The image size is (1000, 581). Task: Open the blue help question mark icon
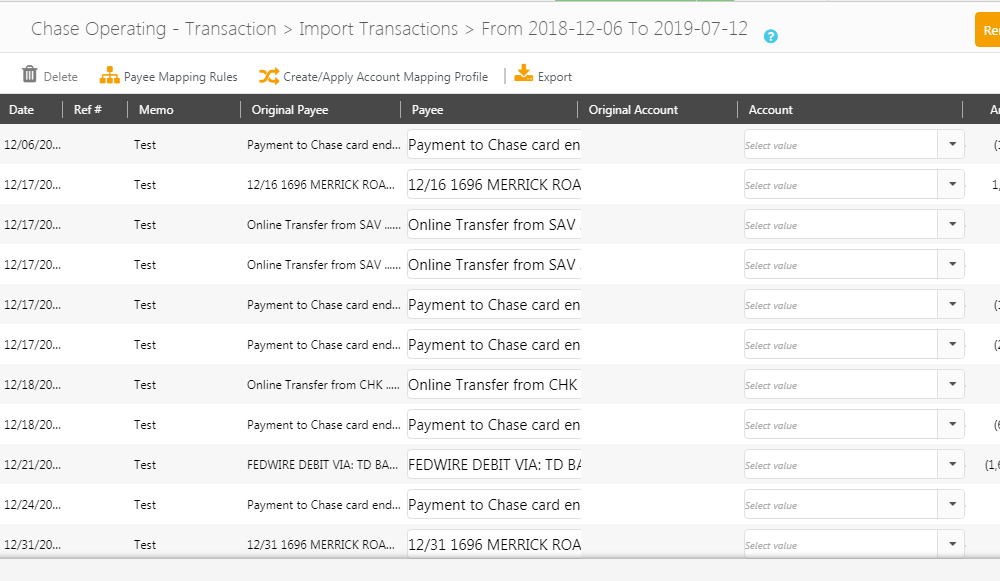pyautogui.click(x=770, y=36)
